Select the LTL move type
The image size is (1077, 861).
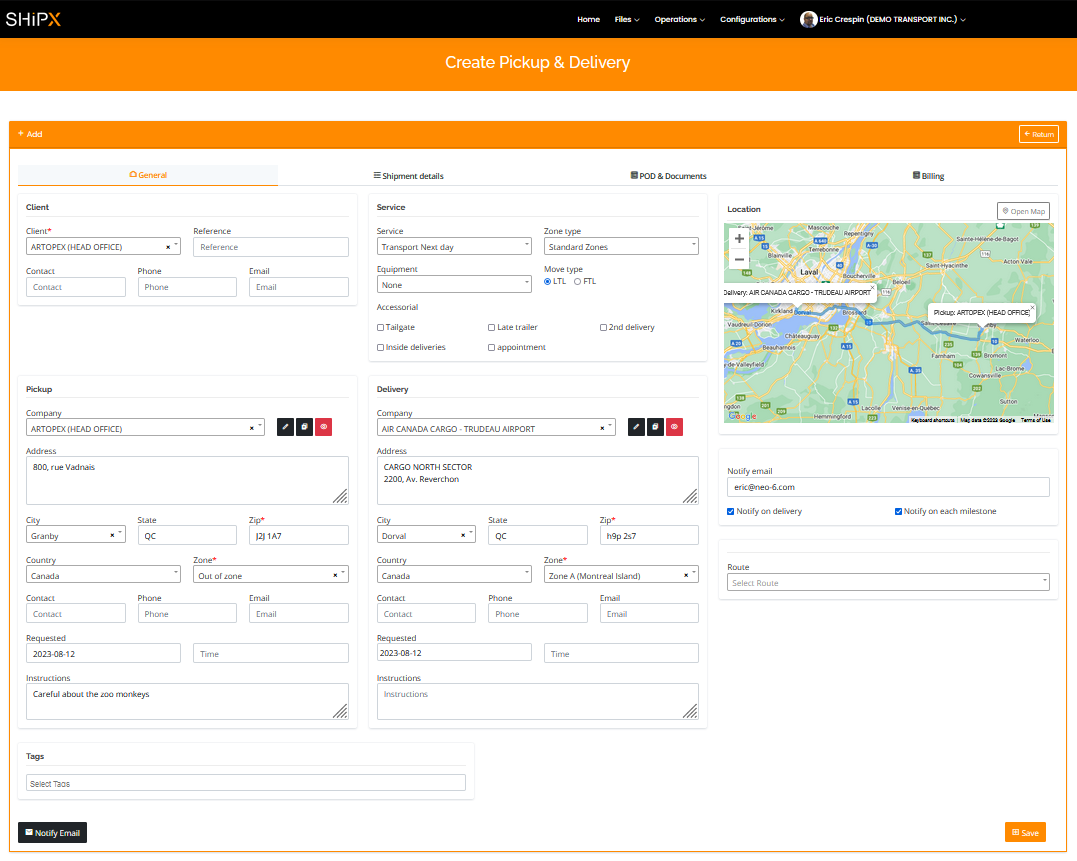pos(547,282)
